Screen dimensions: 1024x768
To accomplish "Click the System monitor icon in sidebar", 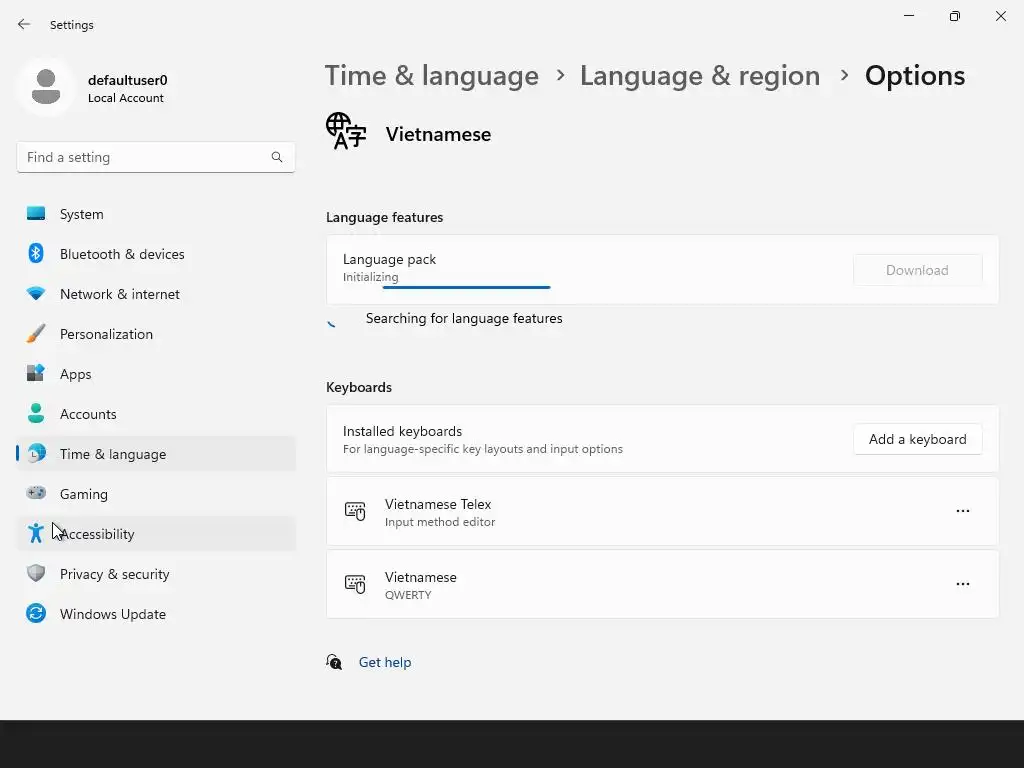I will (36, 214).
